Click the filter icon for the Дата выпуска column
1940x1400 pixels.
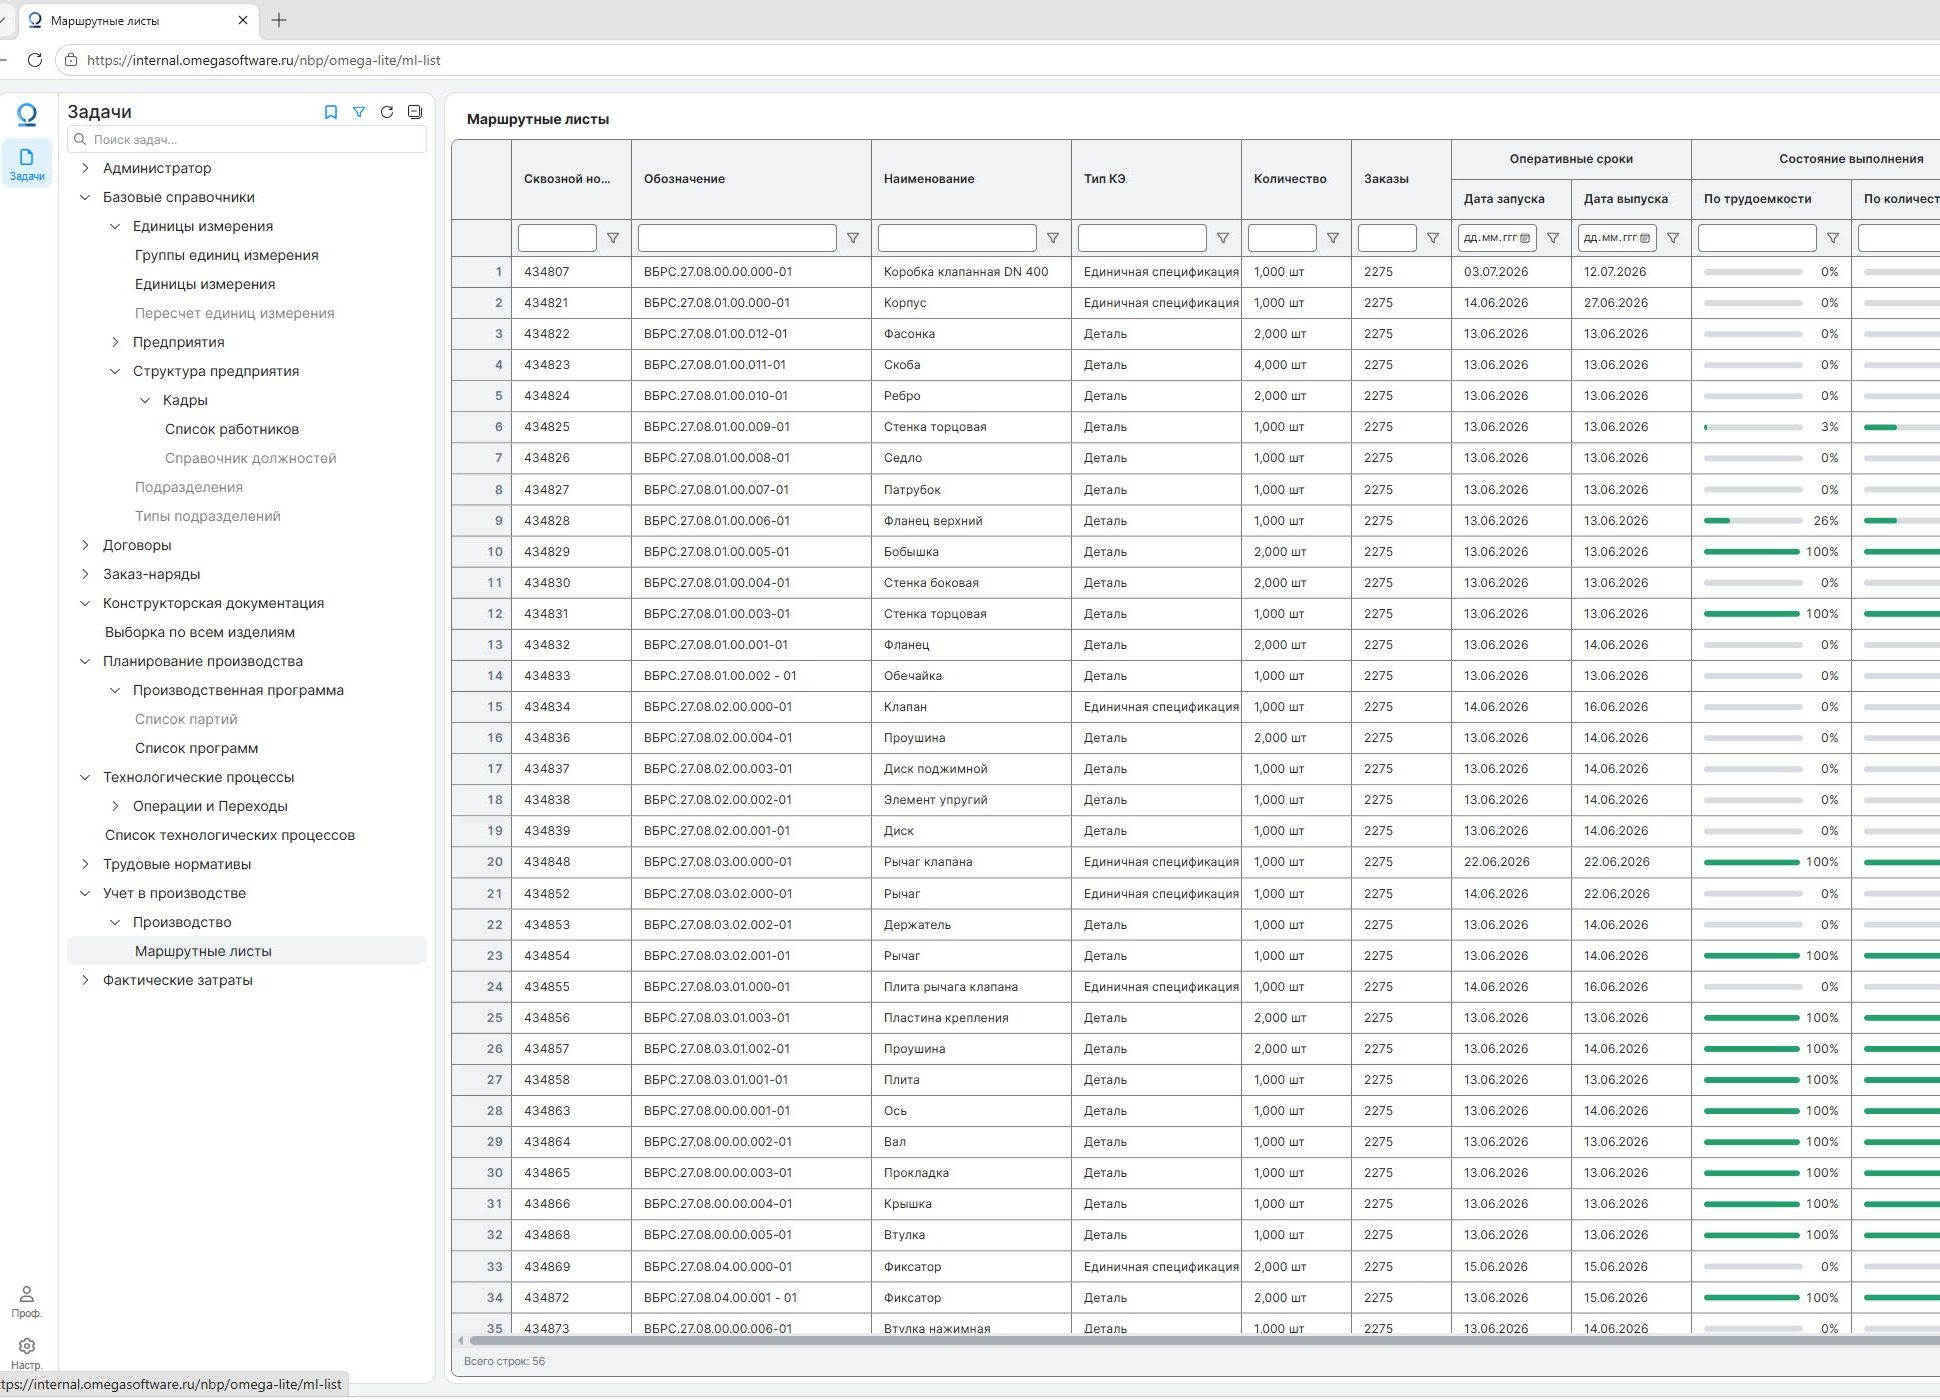[x=1673, y=238]
